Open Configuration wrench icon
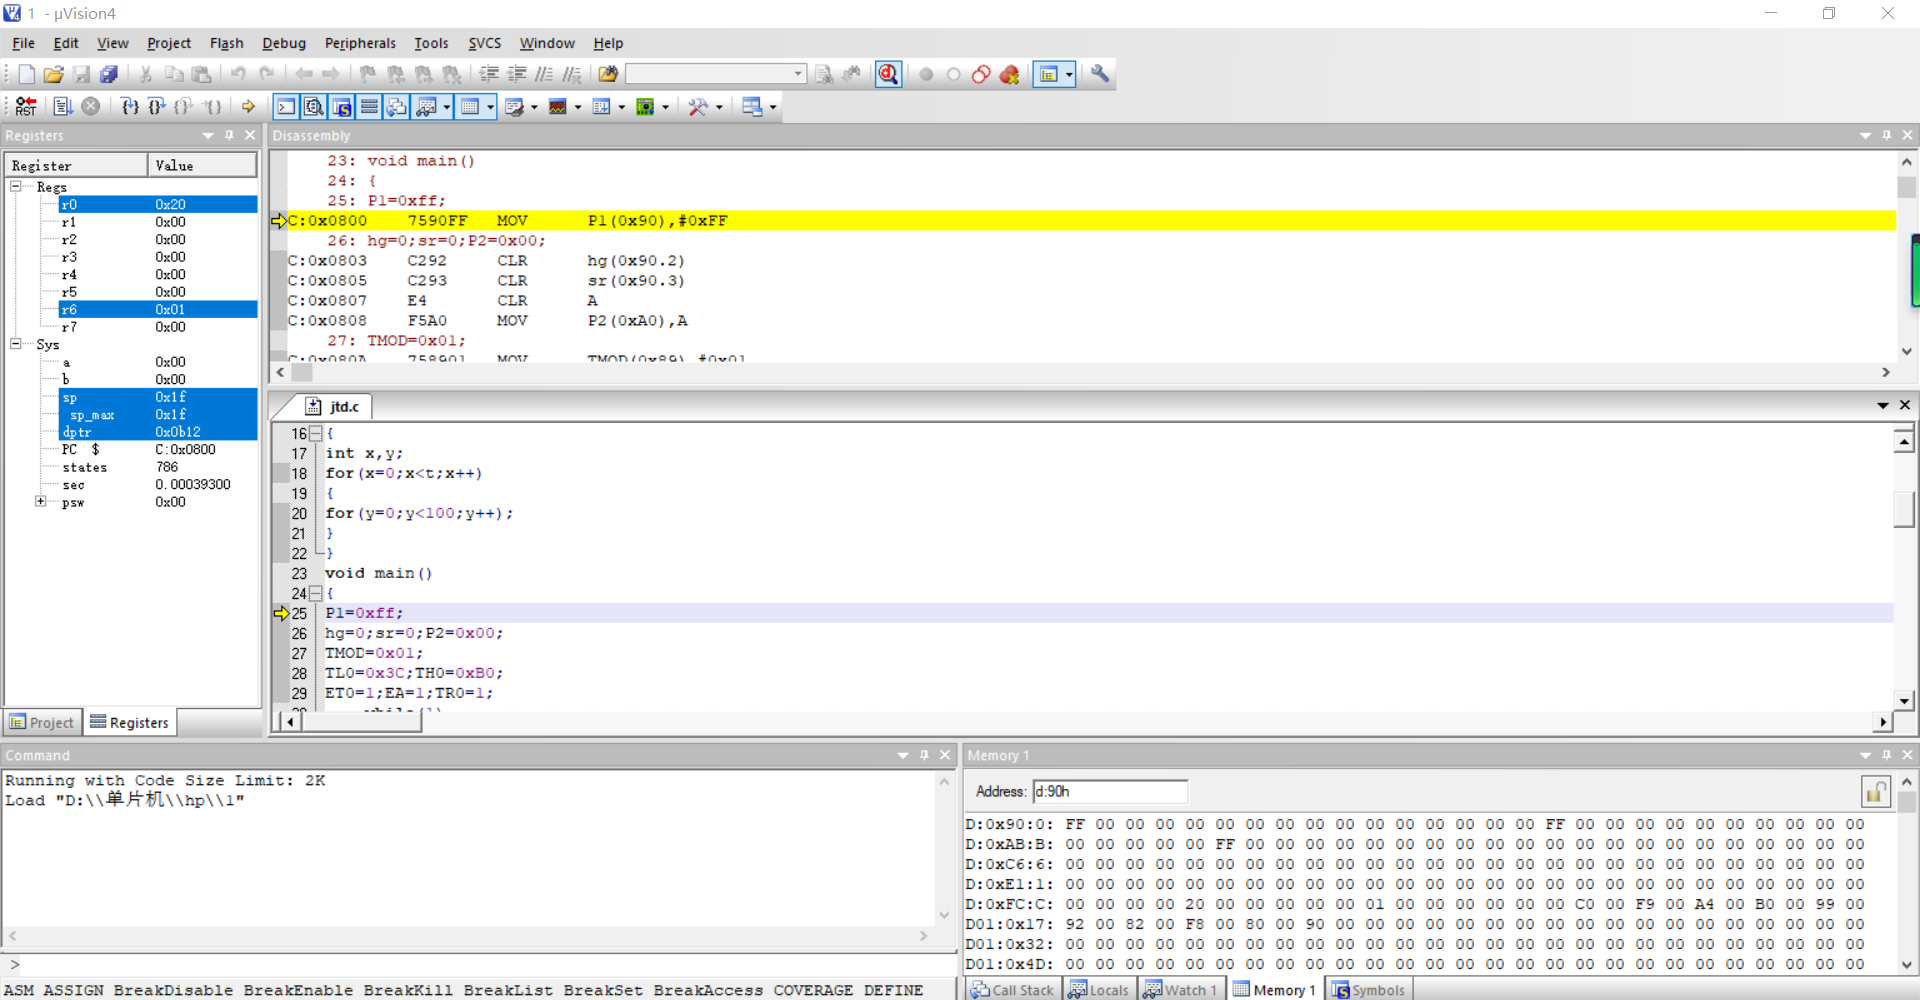Image resolution: width=1920 pixels, height=1000 pixels. (x=1100, y=74)
